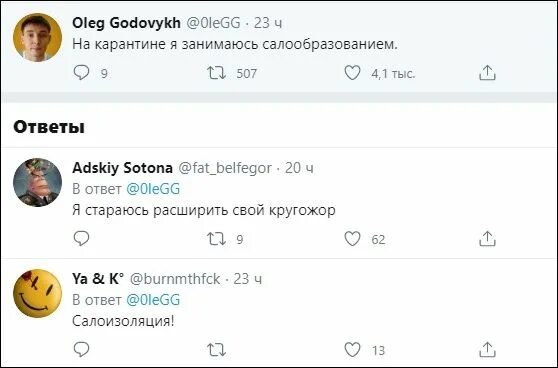Reply to Oleg Godovykh's tweet

coord(81,73)
